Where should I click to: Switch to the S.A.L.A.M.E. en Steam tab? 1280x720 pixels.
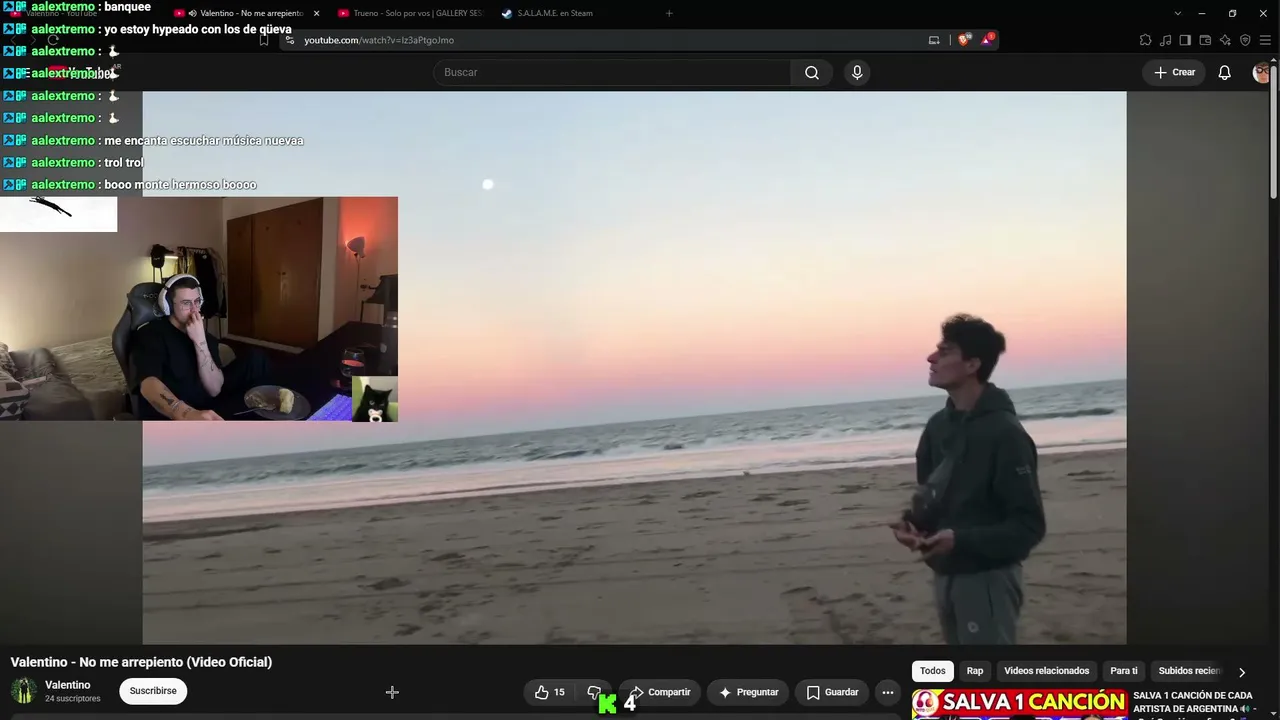pos(555,13)
